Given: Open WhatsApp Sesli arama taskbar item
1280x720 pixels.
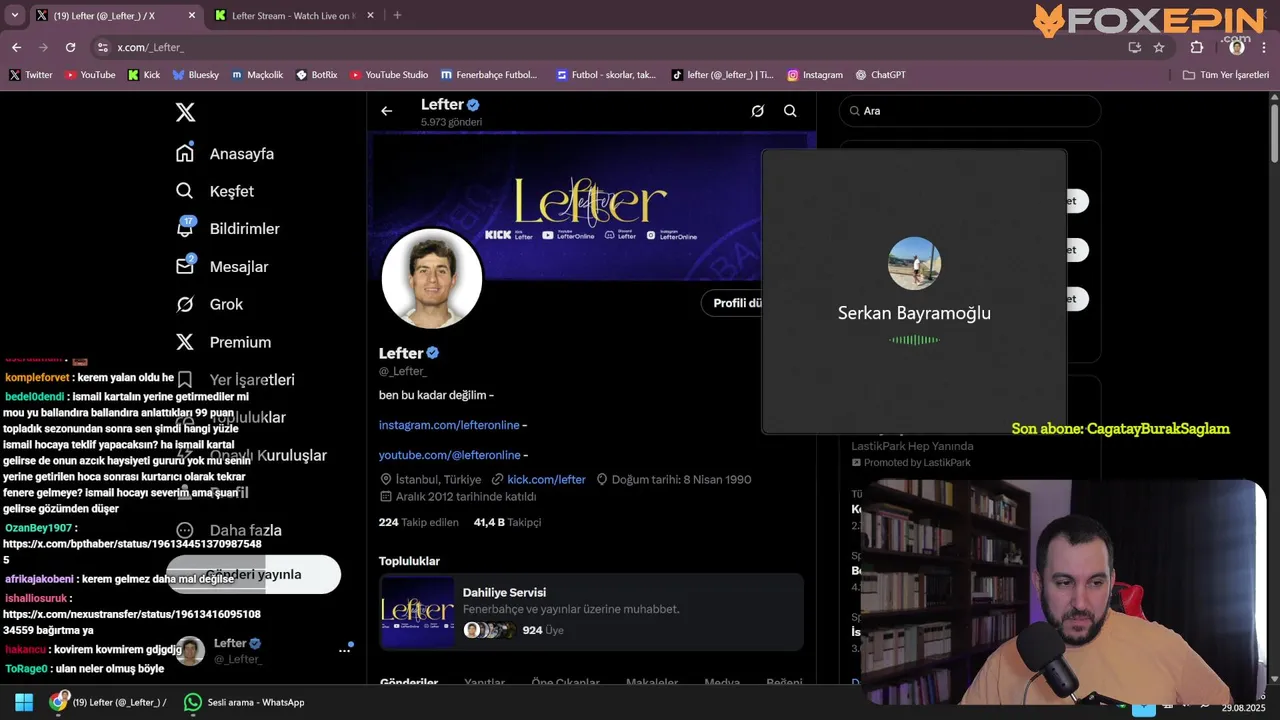Looking at the screenshot, I should point(245,702).
